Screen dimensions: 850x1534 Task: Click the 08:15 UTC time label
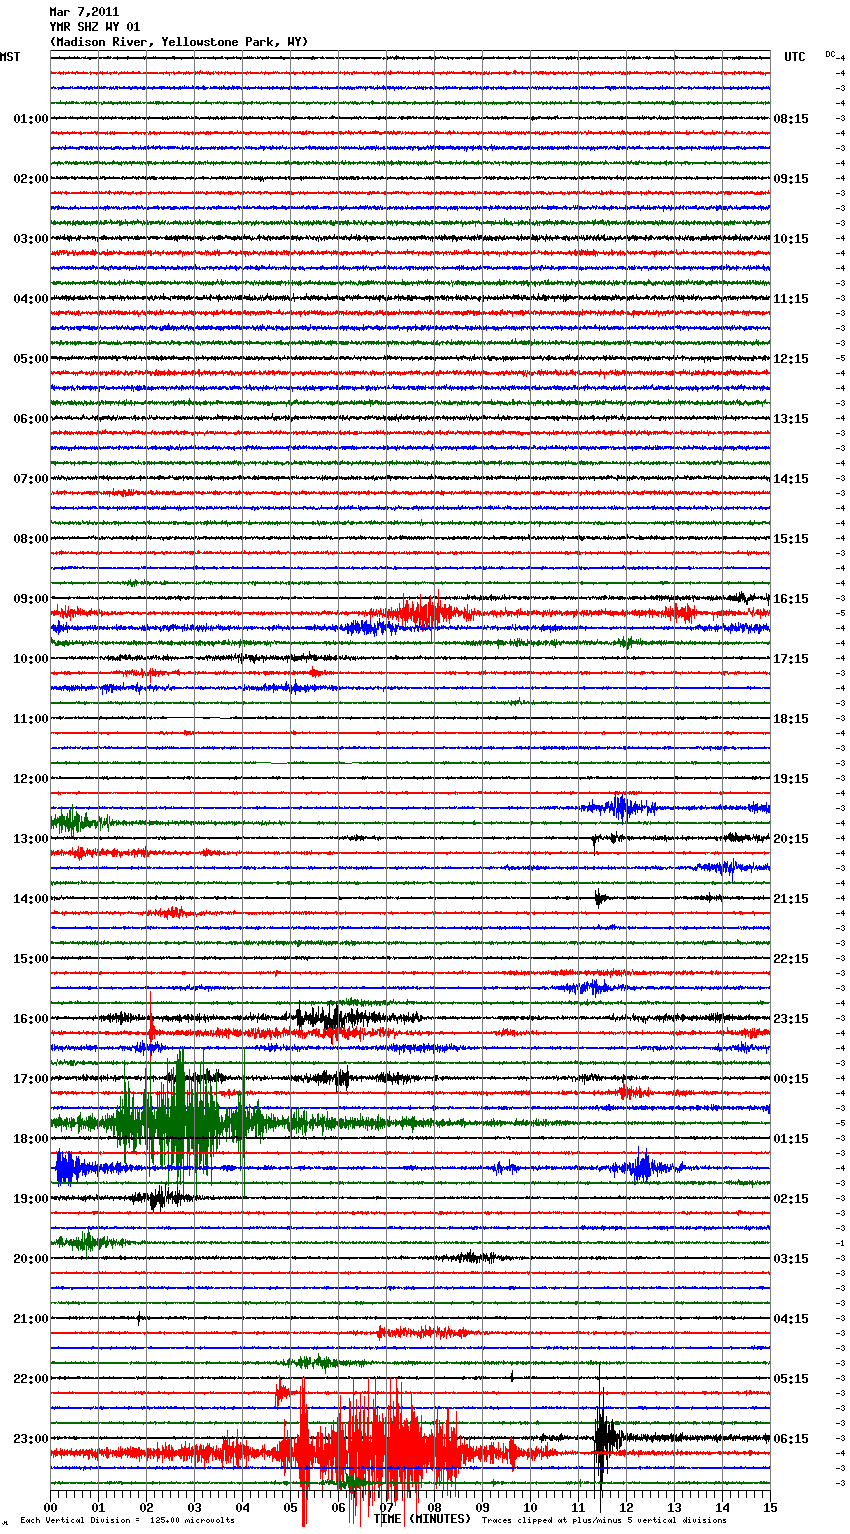coord(791,119)
